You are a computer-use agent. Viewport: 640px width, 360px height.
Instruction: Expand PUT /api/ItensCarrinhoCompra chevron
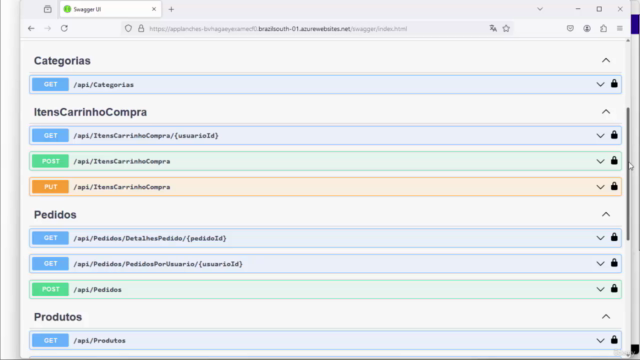click(x=600, y=187)
